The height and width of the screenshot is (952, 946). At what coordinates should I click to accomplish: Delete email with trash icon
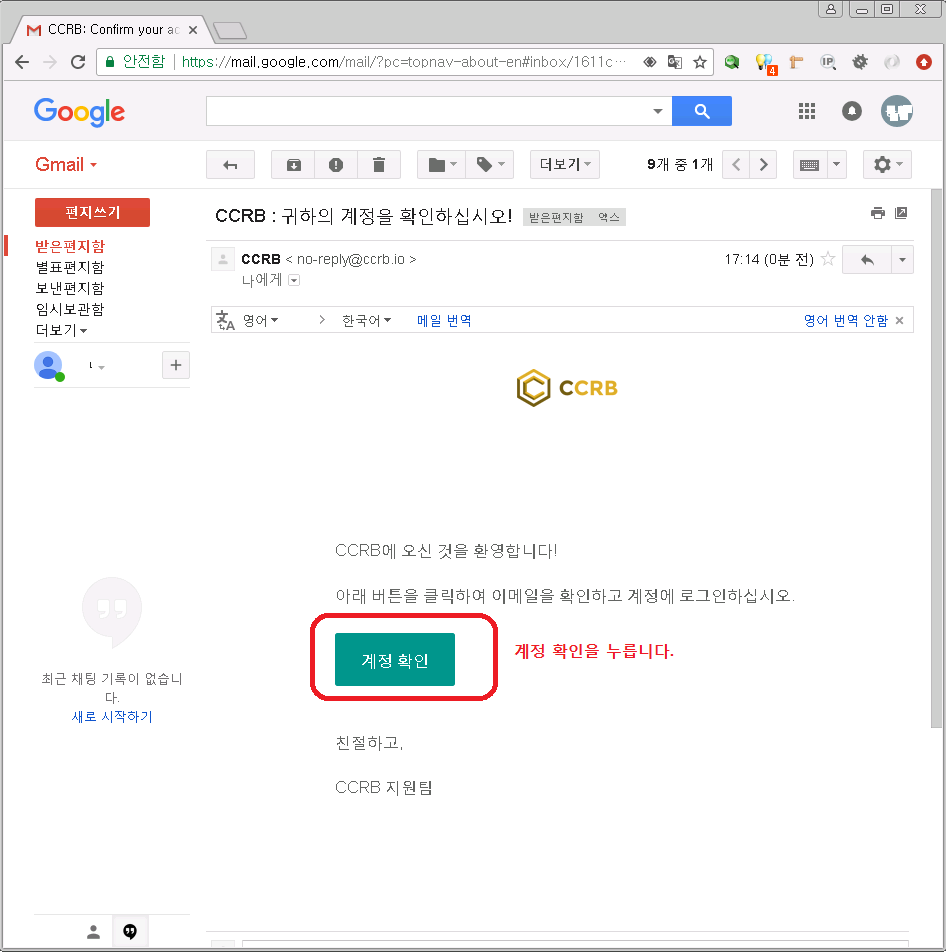point(379,165)
